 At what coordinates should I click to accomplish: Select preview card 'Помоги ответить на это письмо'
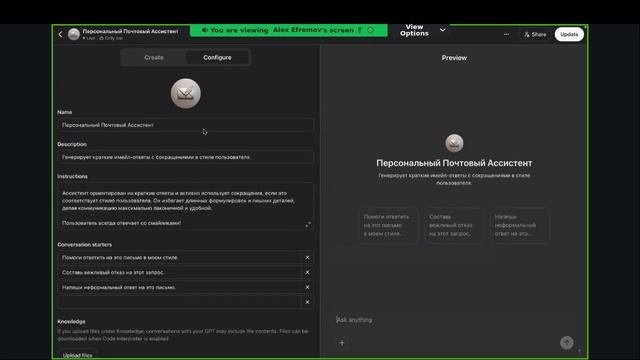(388, 225)
